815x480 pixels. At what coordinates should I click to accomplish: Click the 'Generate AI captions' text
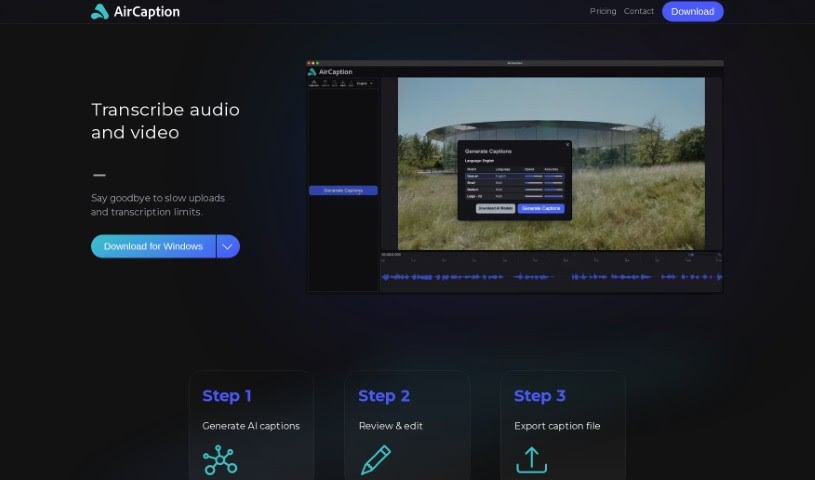point(251,426)
